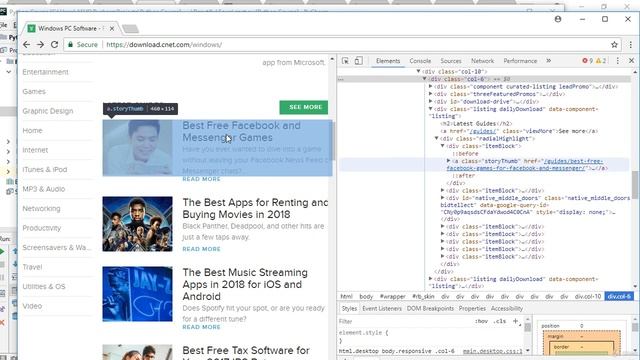This screenshot has height=360, width=640.
Task: Bookmark this page with the star icon
Action: click(x=614, y=44)
